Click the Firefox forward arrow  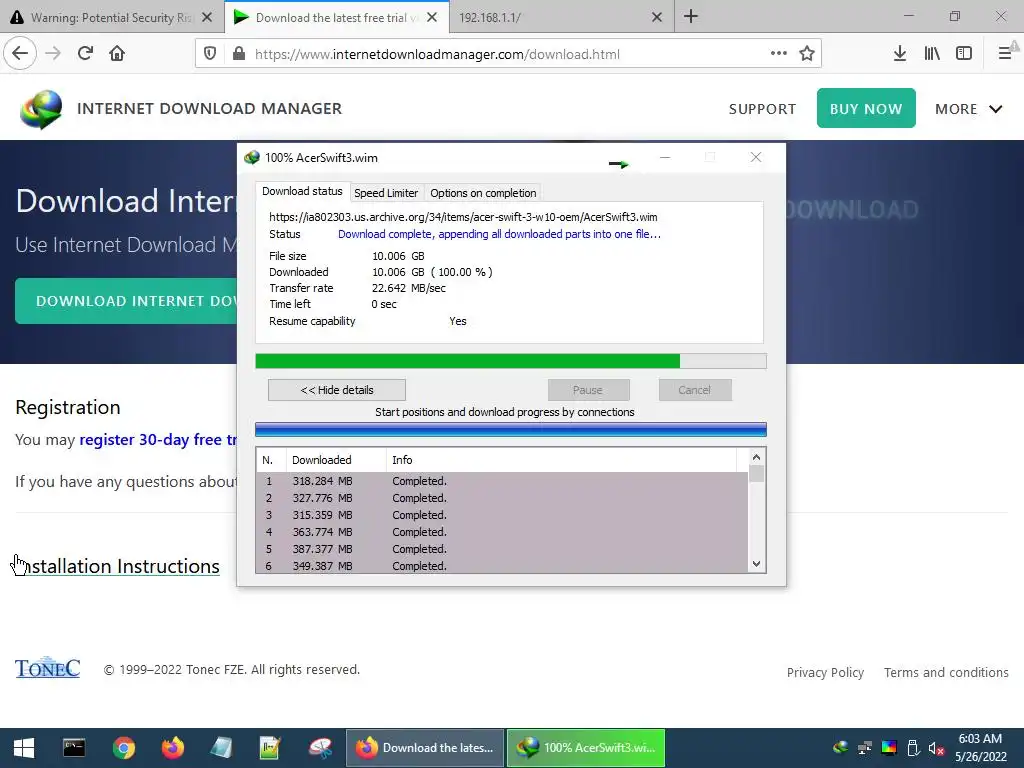click(53, 54)
